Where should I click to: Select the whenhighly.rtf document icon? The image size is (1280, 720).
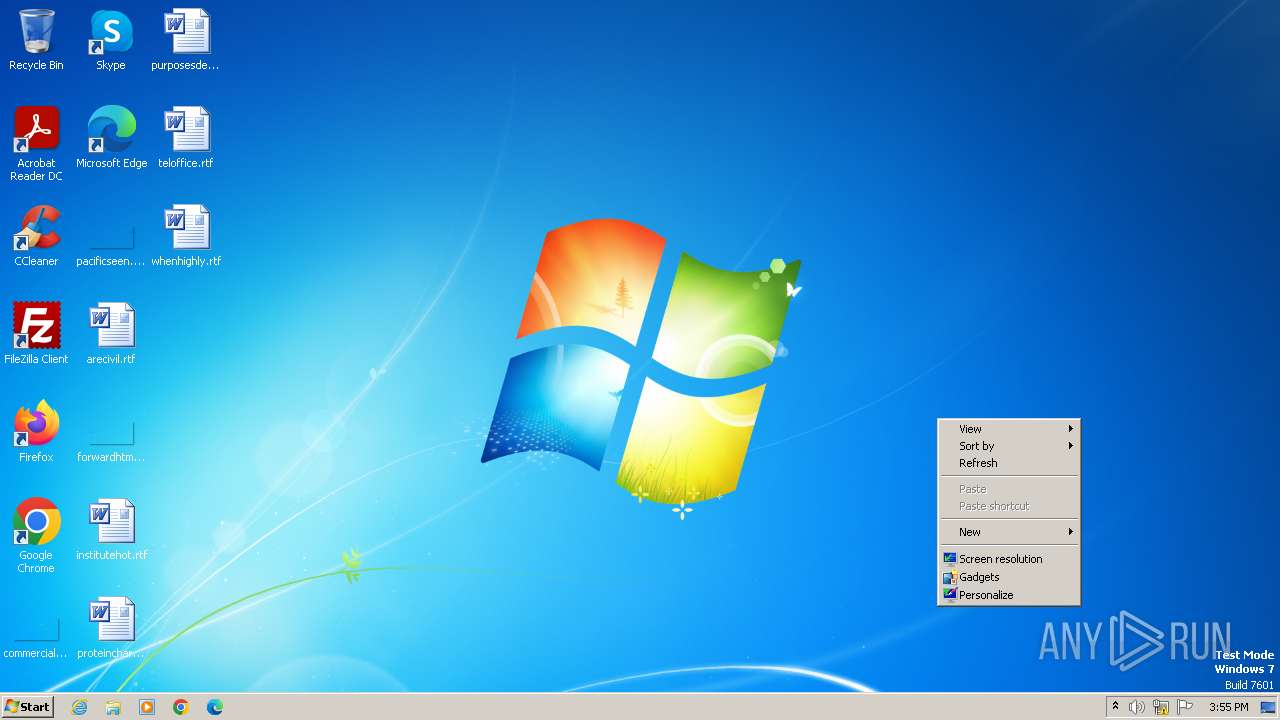point(186,236)
